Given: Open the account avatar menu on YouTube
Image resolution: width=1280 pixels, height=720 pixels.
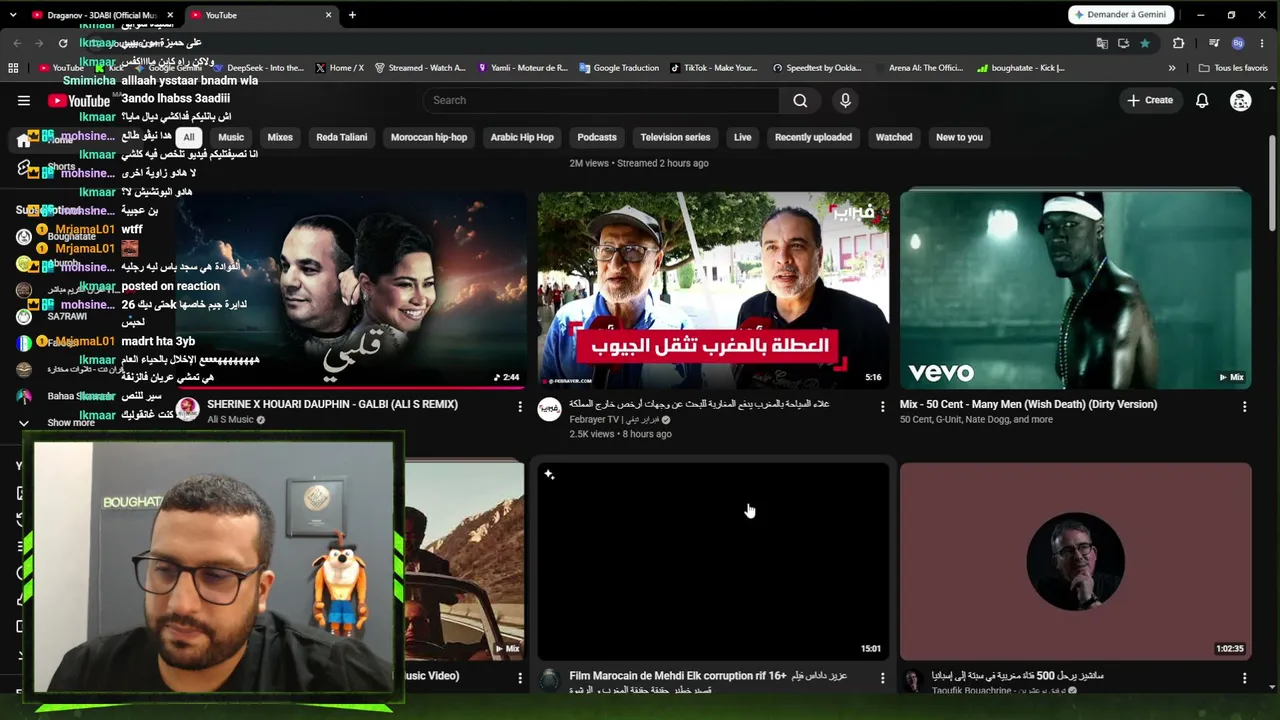Looking at the screenshot, I should 1240,100.
